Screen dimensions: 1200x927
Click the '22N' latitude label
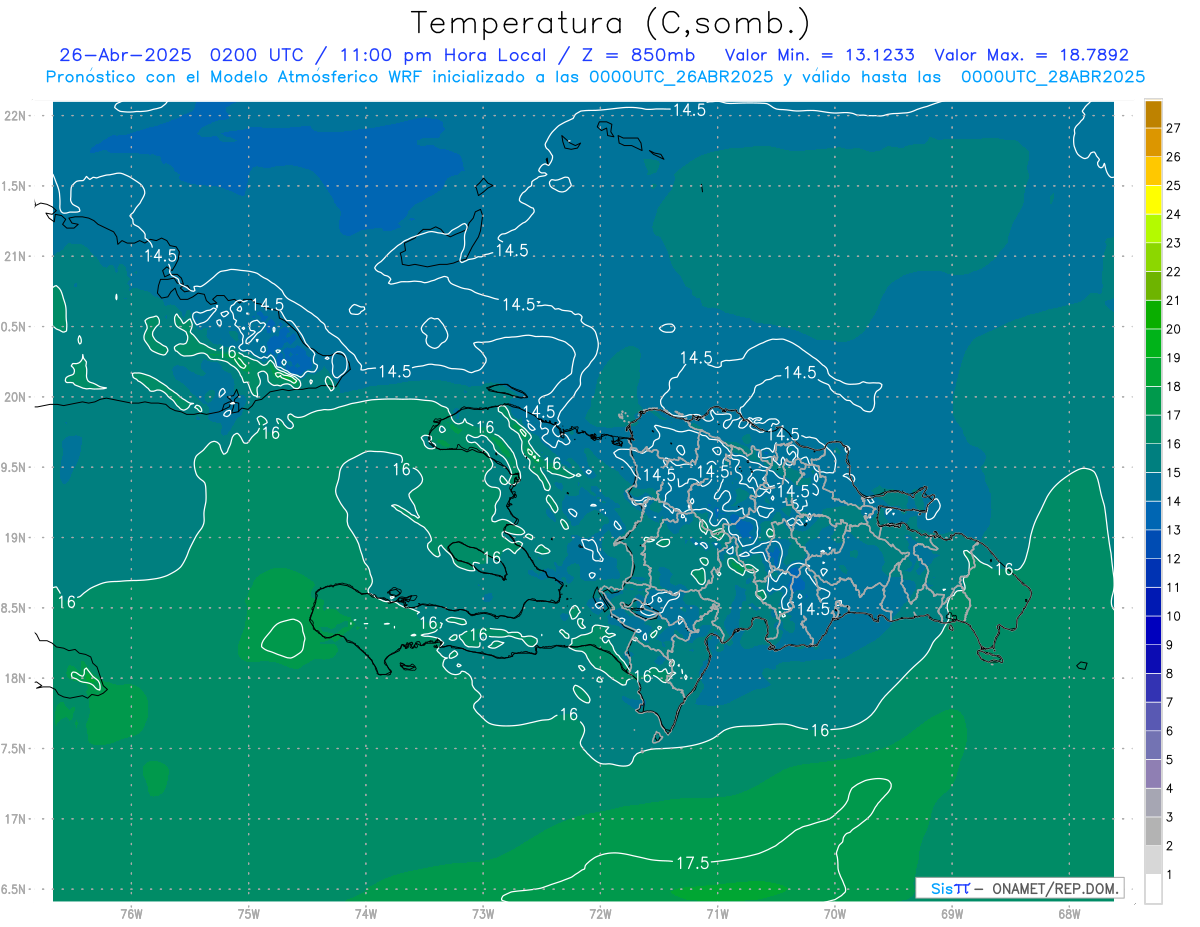[17, 115]
